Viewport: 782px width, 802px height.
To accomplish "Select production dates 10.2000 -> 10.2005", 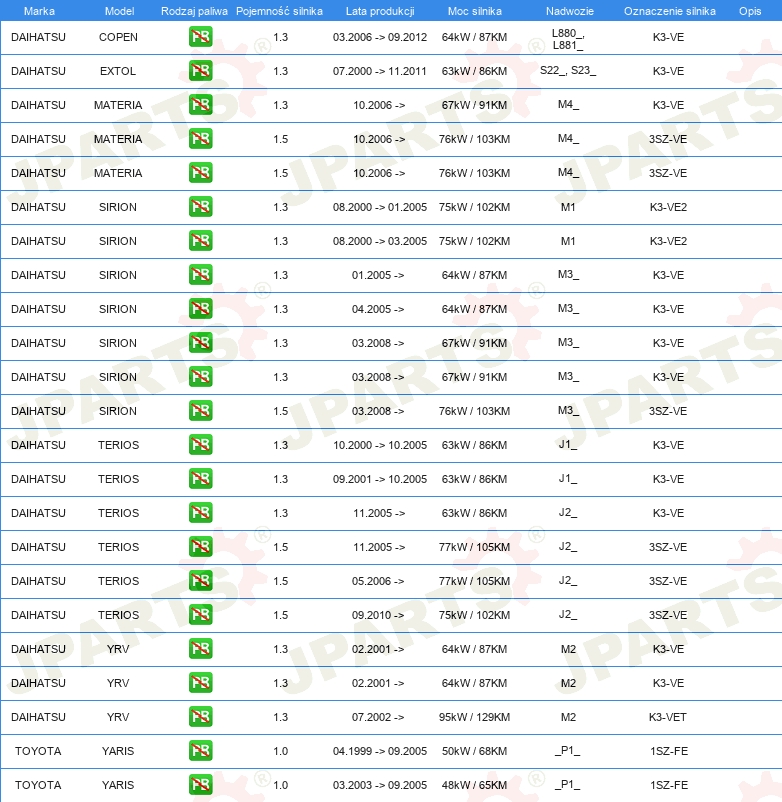I will (x=379, y=444).
